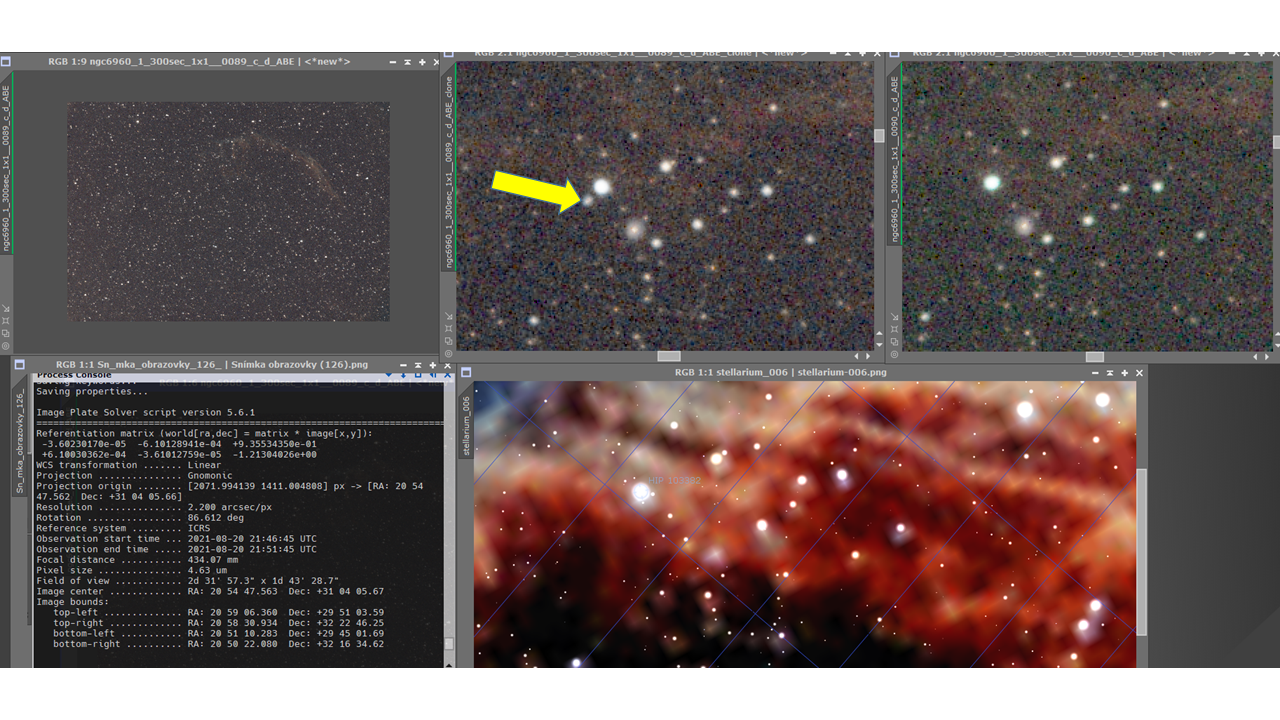Select the Sn_mka_obrazovky_126_ vertical view tab
The height and width of the screenshot is (720, 1280).
tap(19, 440)
